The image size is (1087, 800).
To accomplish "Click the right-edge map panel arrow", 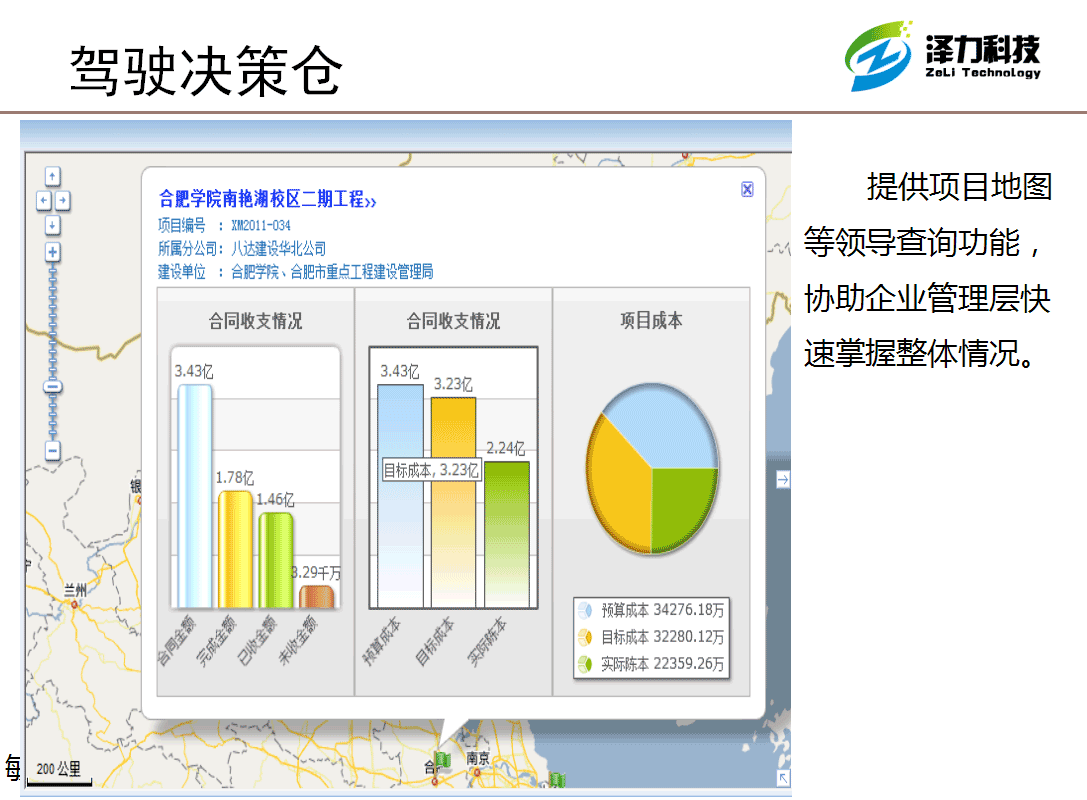I will 783,480.
